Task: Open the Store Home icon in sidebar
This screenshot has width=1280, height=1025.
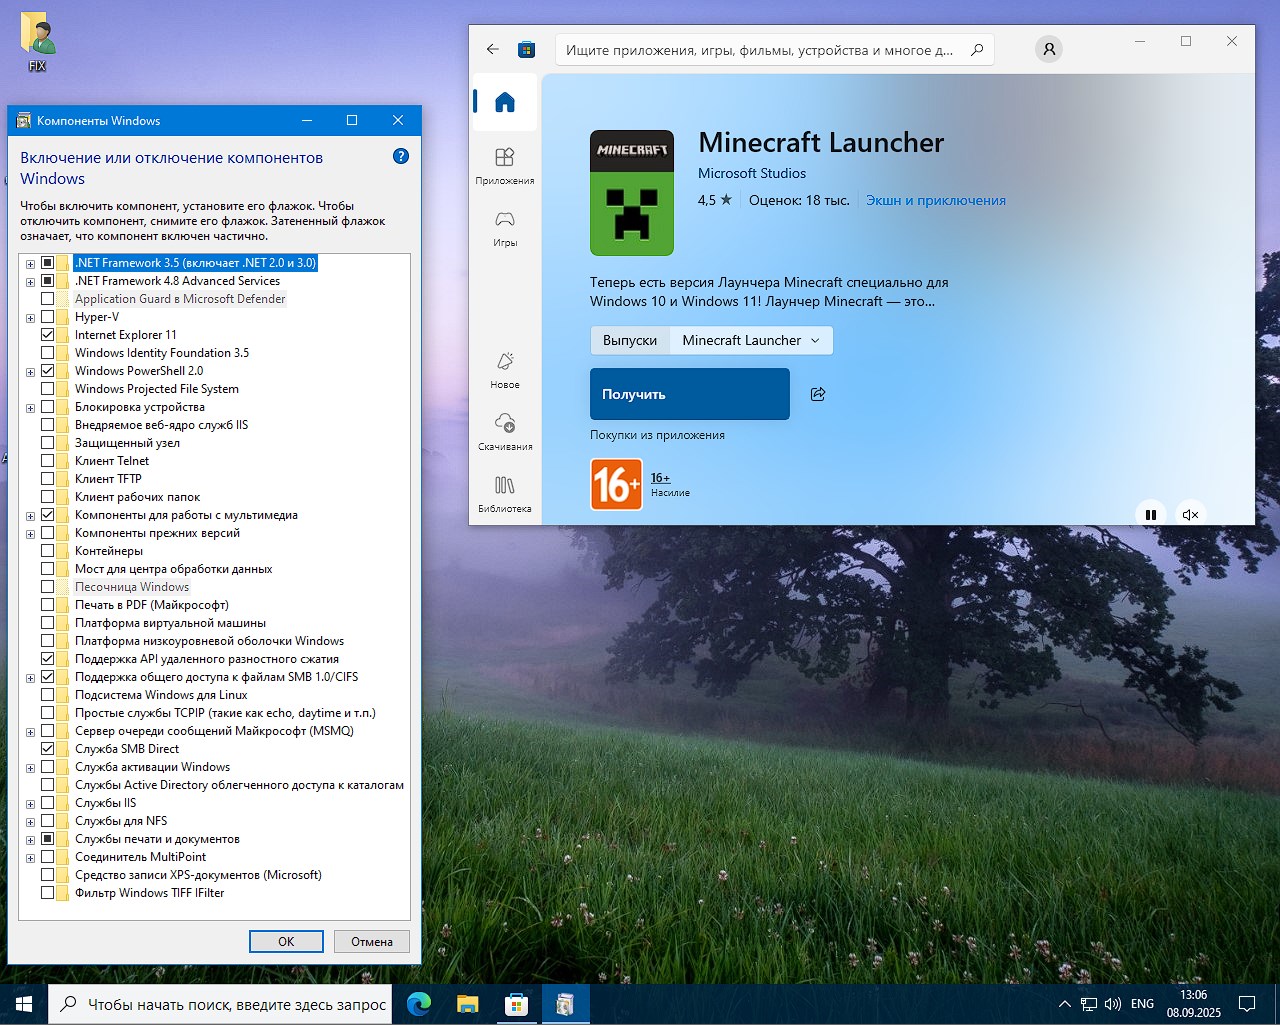Action: pyautogui.click(x=505, y=102)
